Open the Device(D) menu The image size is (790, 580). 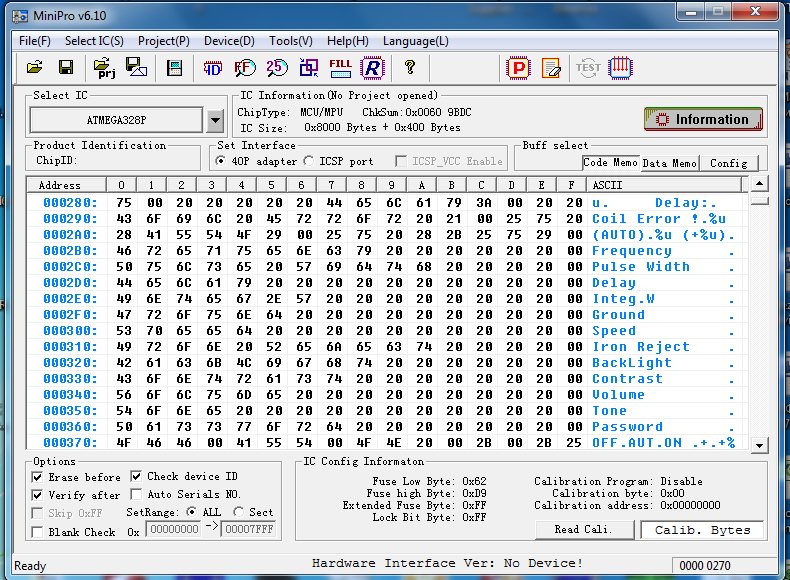[x=229, y=41]
